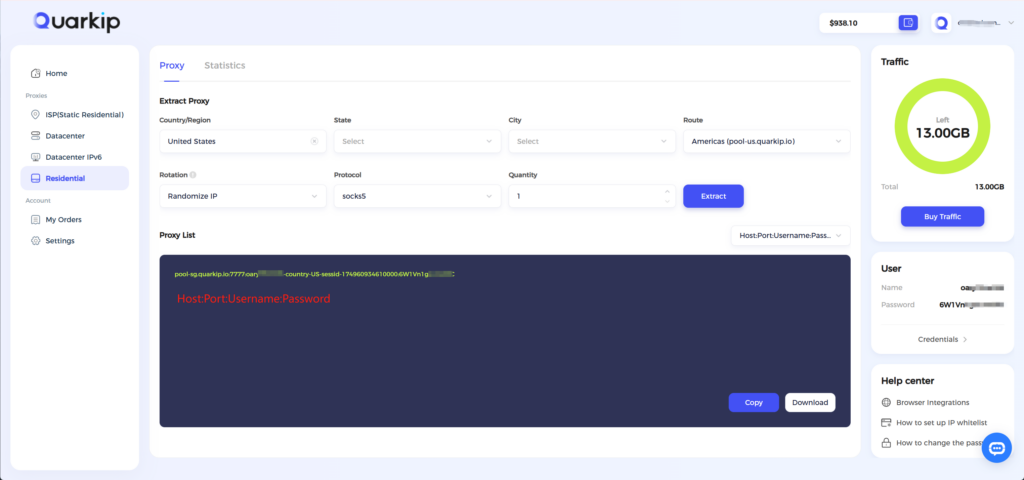
Task: Click the ISP(Static Residential) location pin icon
Action: (x=35, y=114)
